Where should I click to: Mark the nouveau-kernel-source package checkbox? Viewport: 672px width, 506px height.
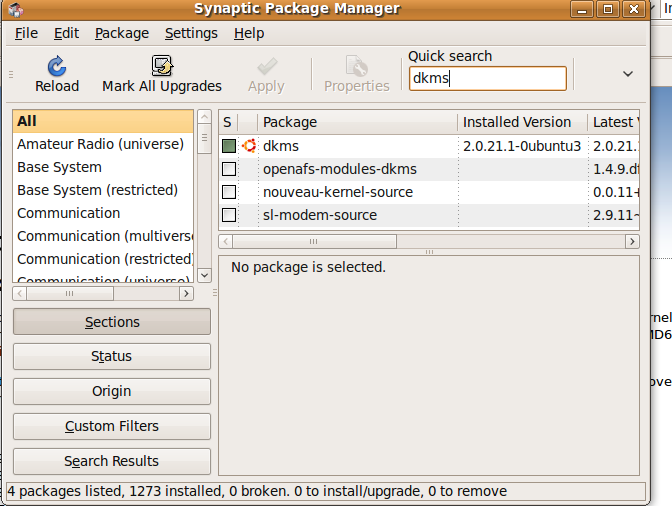[x=229, y=192]
